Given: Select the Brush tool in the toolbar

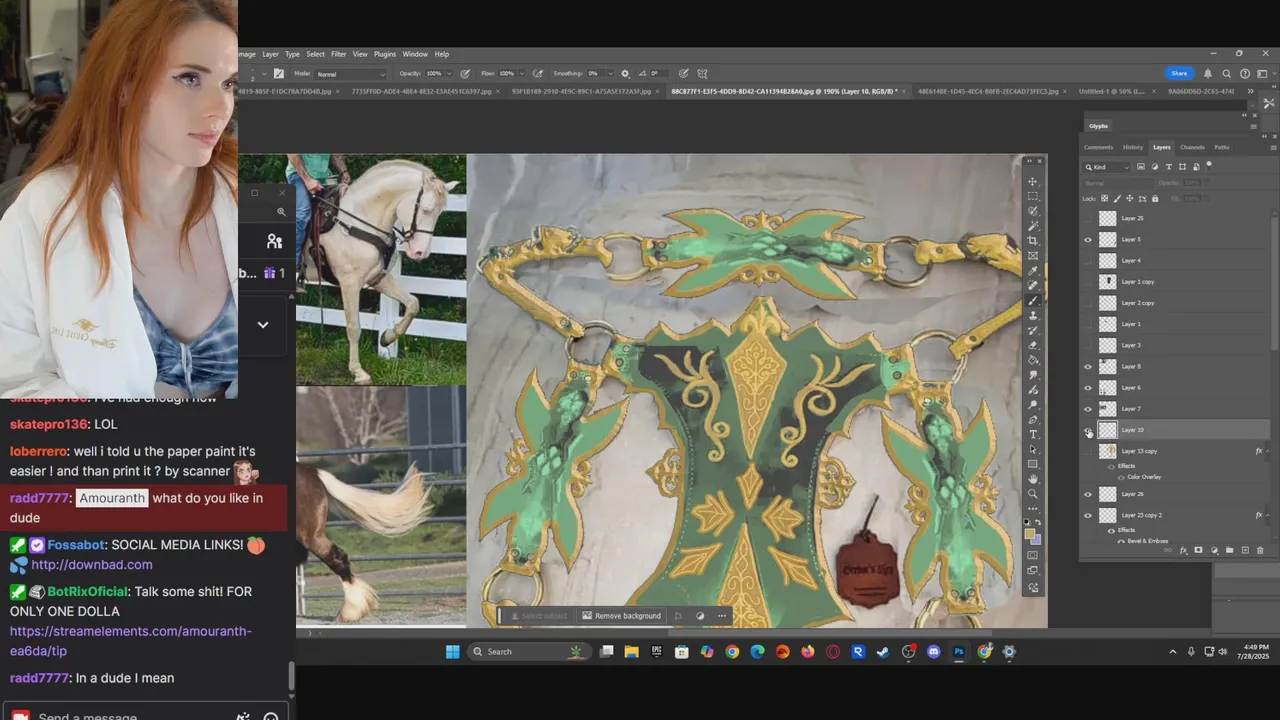Looking at the screenshot, I should click(x=1033, y=301).
